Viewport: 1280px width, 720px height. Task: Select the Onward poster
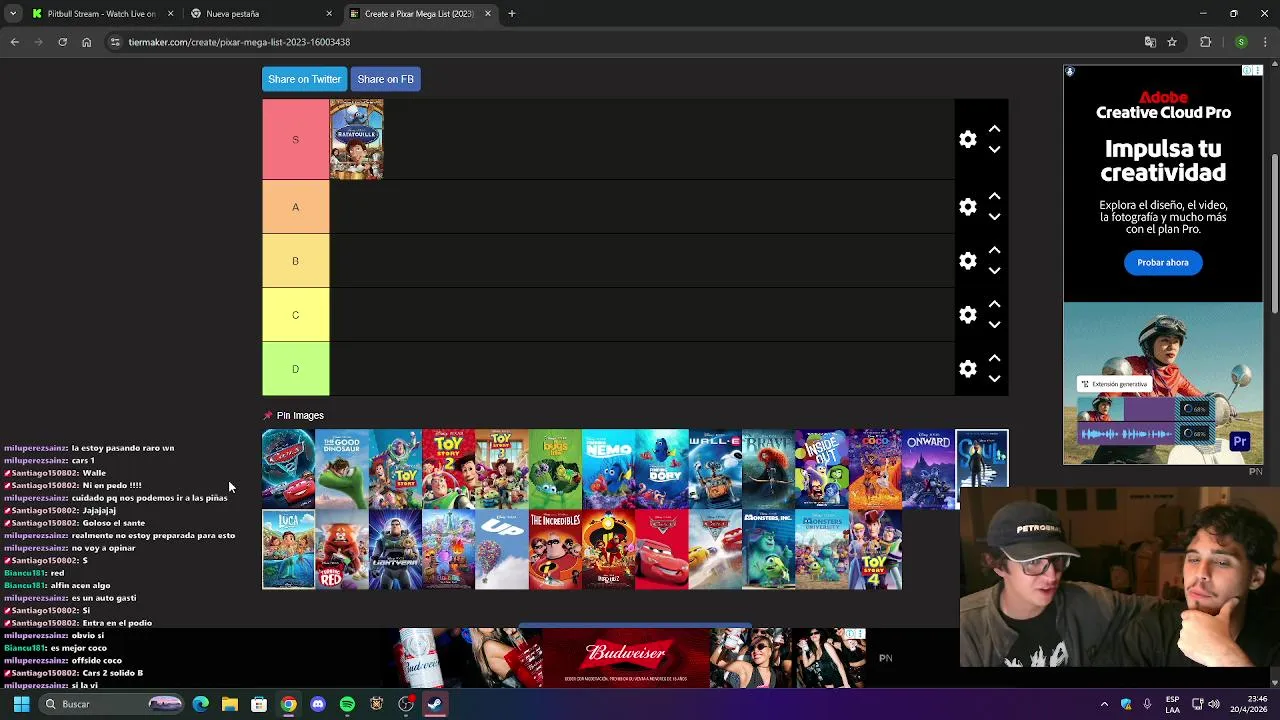click(x=928, y=469)
